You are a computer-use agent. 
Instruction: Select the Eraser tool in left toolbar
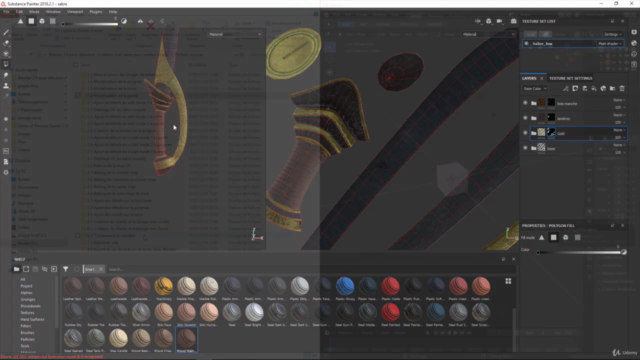click(6, 43)
